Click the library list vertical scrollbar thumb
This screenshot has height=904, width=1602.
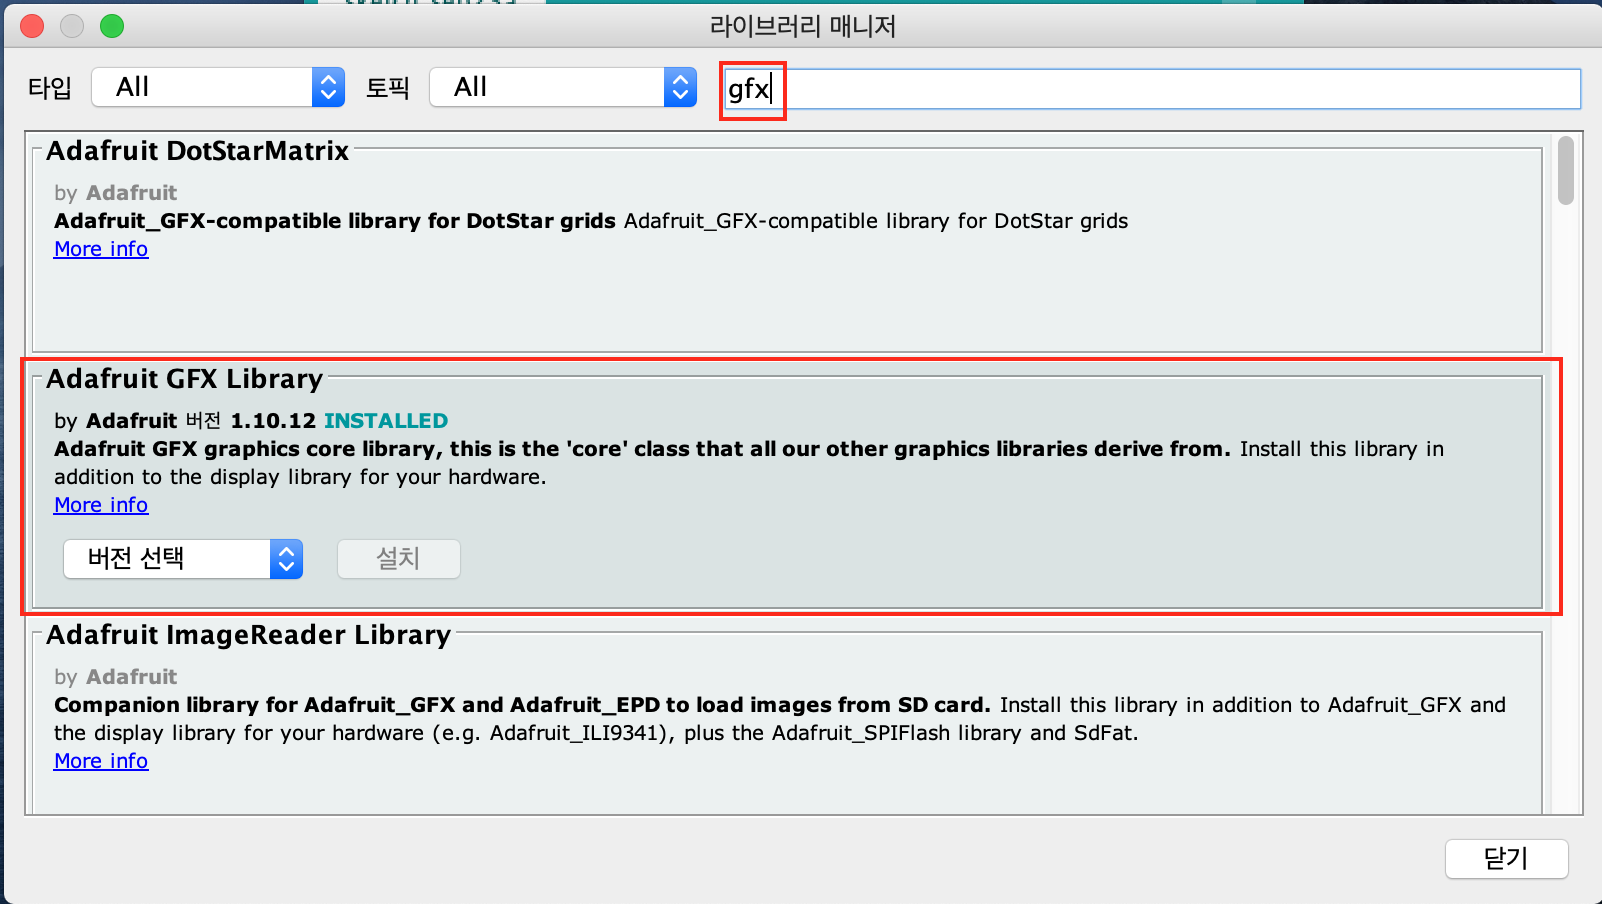[x=1566, y=171]
